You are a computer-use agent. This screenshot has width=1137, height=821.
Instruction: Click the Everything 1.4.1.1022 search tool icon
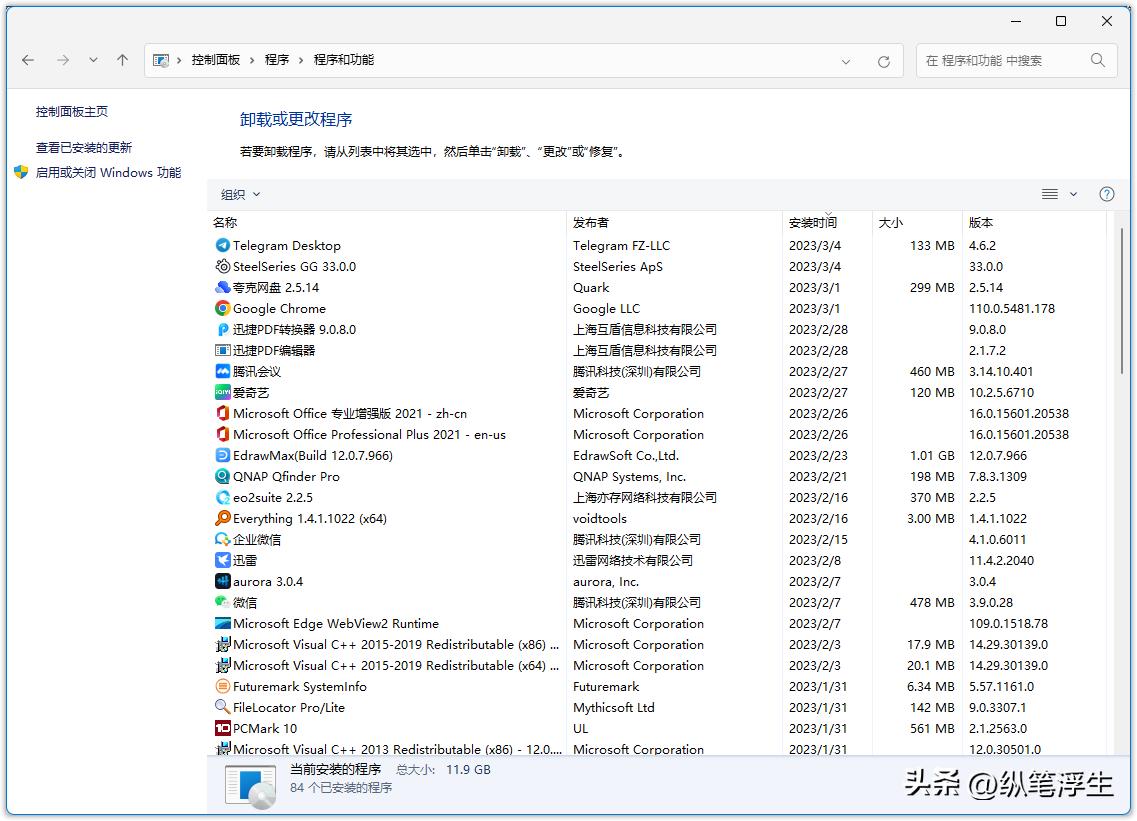pos(222,518)
